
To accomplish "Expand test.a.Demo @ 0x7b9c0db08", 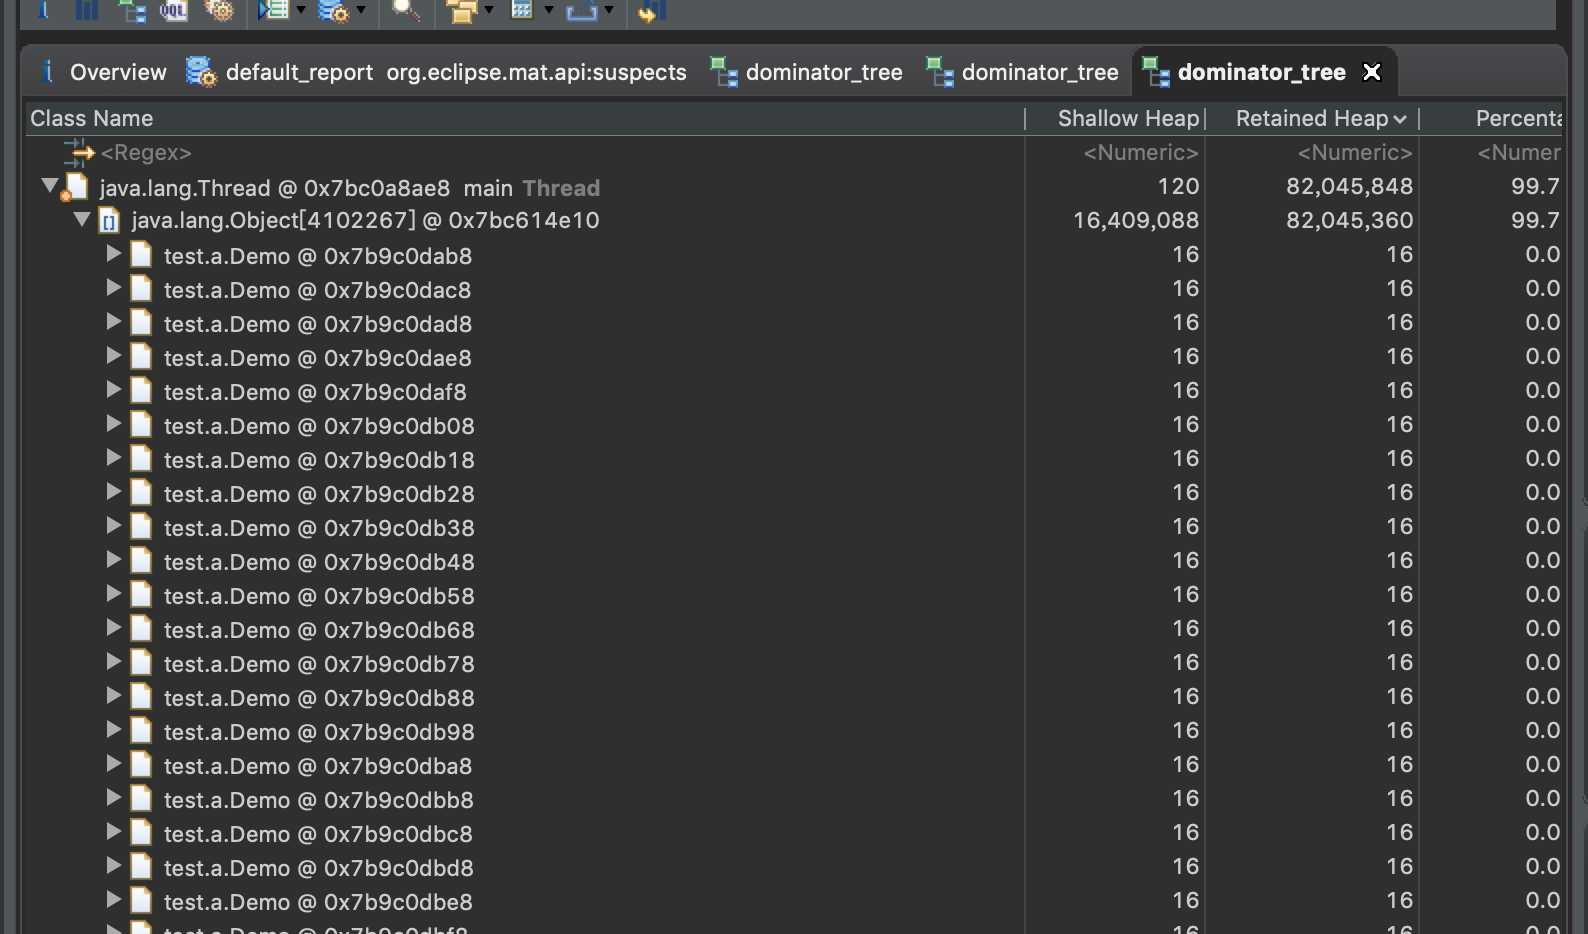I will 114,424.
